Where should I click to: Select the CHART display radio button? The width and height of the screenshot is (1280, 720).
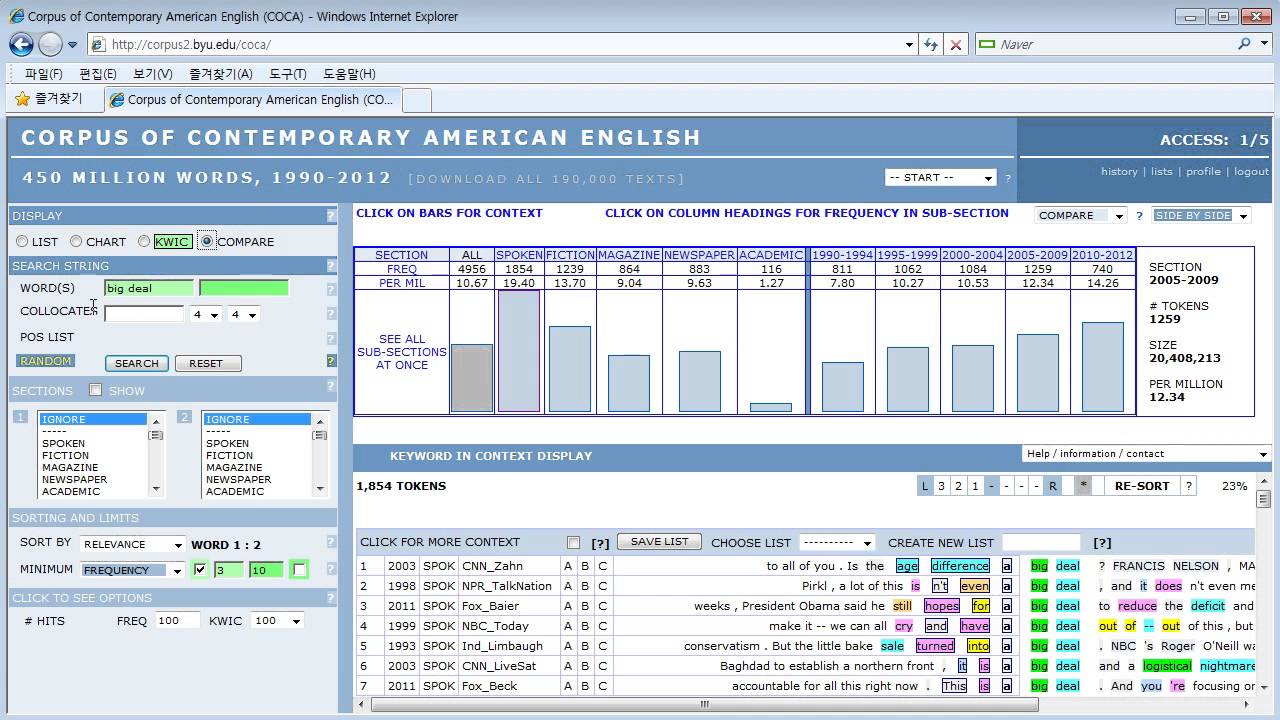pyautogui.click(x=76, y=241)
